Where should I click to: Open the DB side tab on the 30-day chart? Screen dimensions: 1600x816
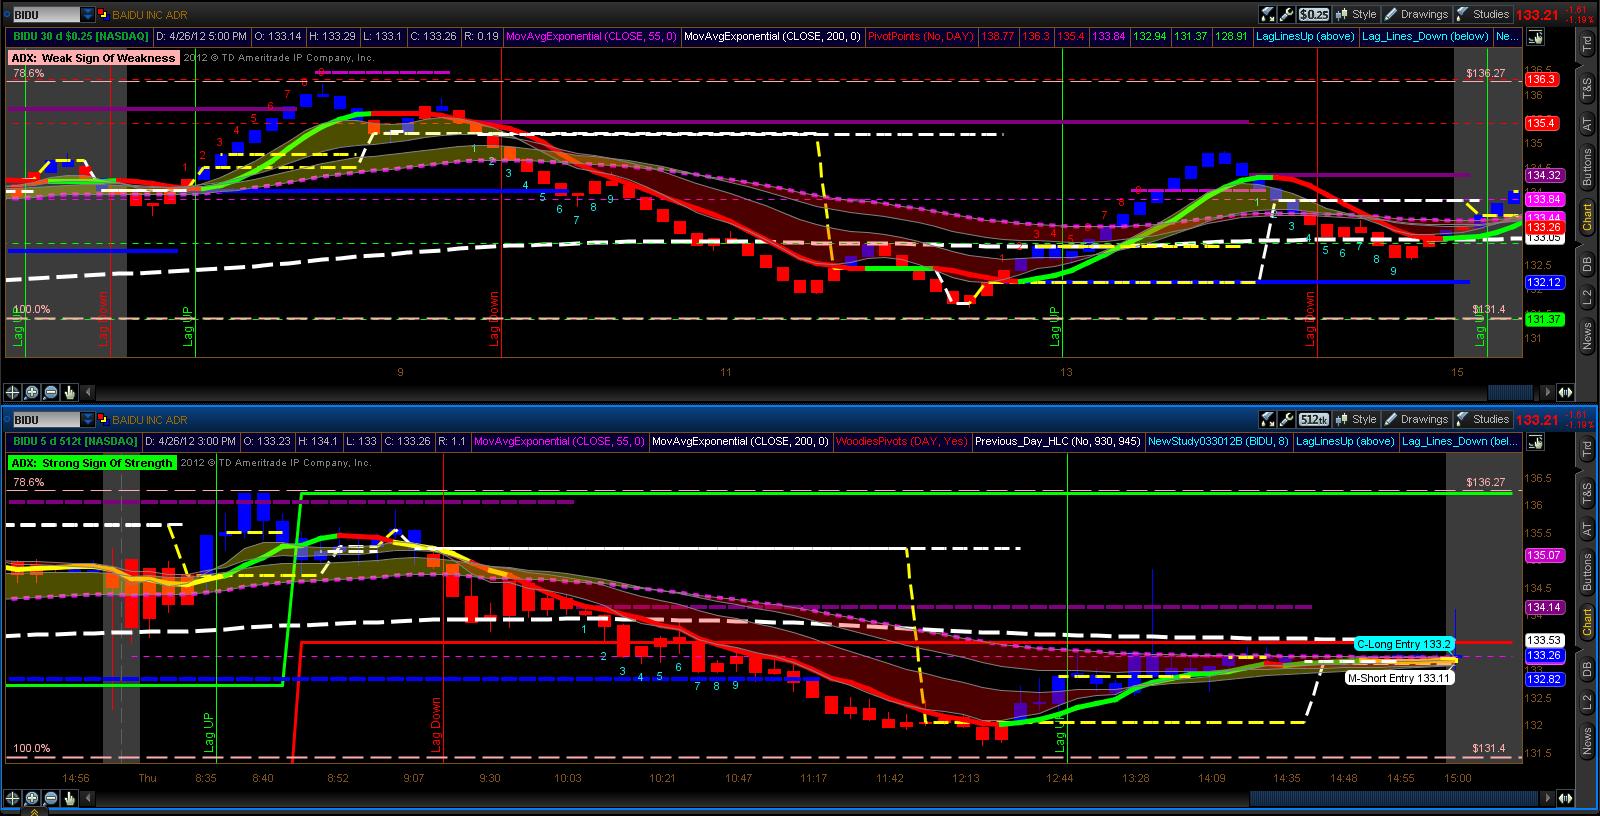pos(1587,265)
